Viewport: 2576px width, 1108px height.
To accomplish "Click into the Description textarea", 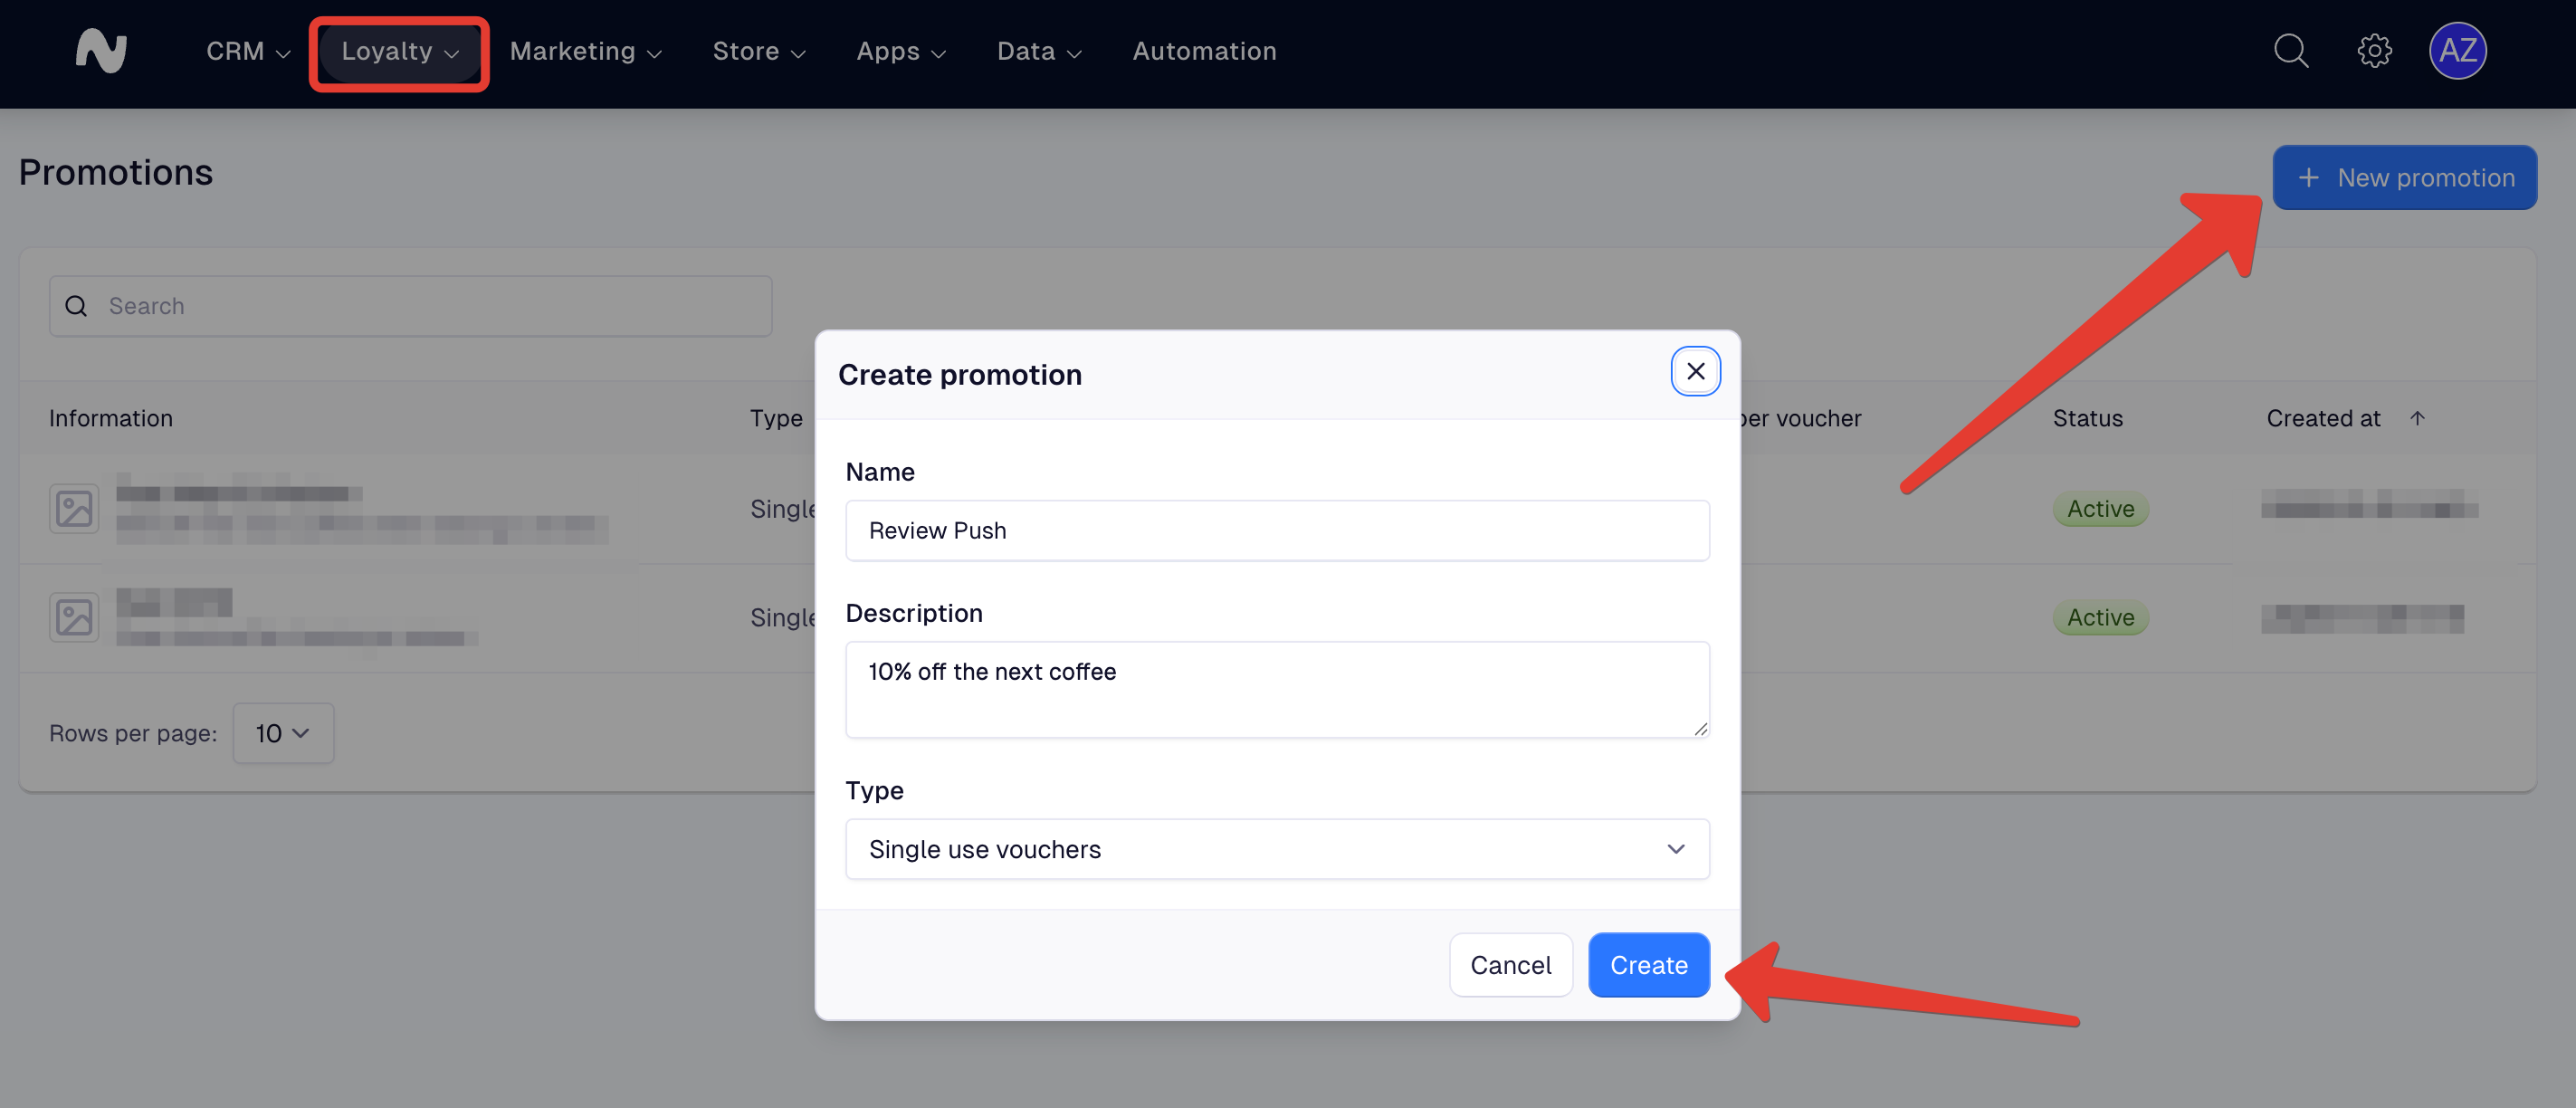I will 1277,689.
